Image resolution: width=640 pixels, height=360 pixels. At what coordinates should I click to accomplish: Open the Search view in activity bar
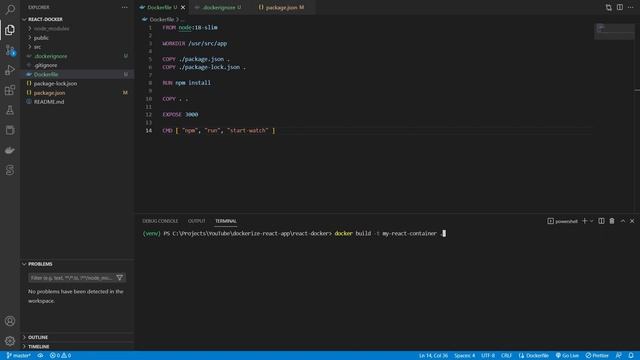10,9
